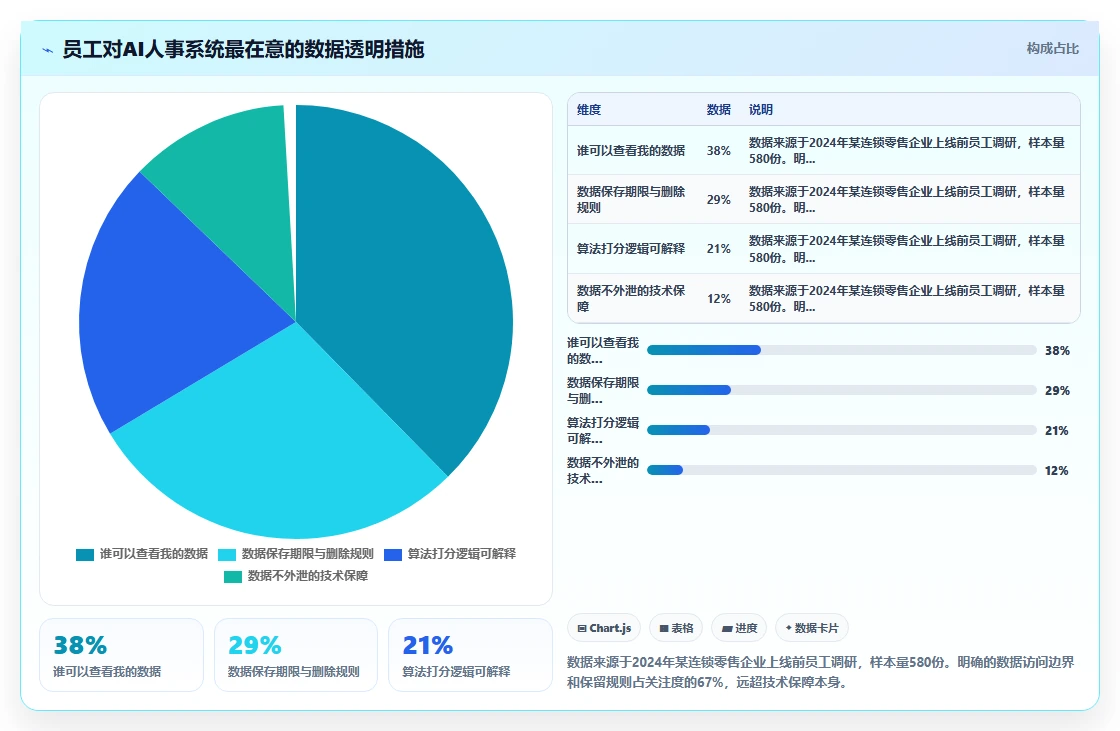The image size is (1120, 731).
Task: Click the 说明 column header
Action: pos(761,109)
